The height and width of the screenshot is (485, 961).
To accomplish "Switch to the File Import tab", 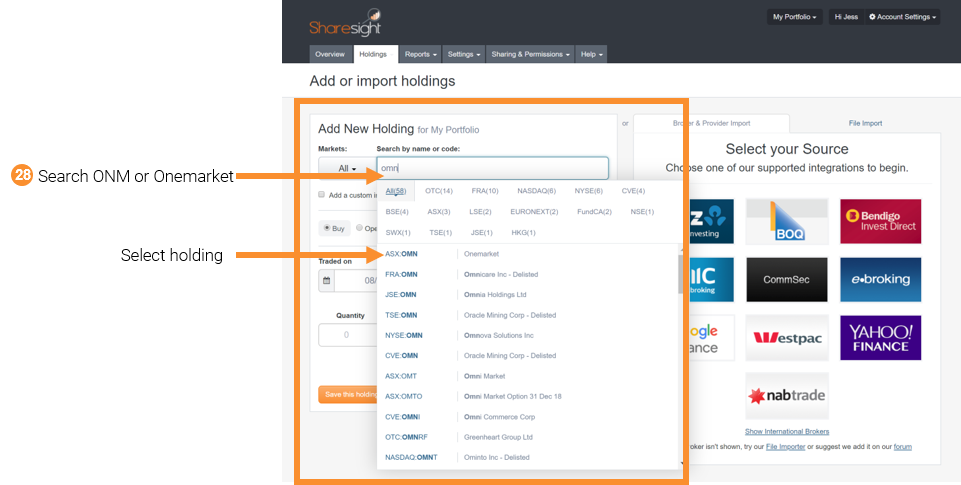I will (865, 123).
